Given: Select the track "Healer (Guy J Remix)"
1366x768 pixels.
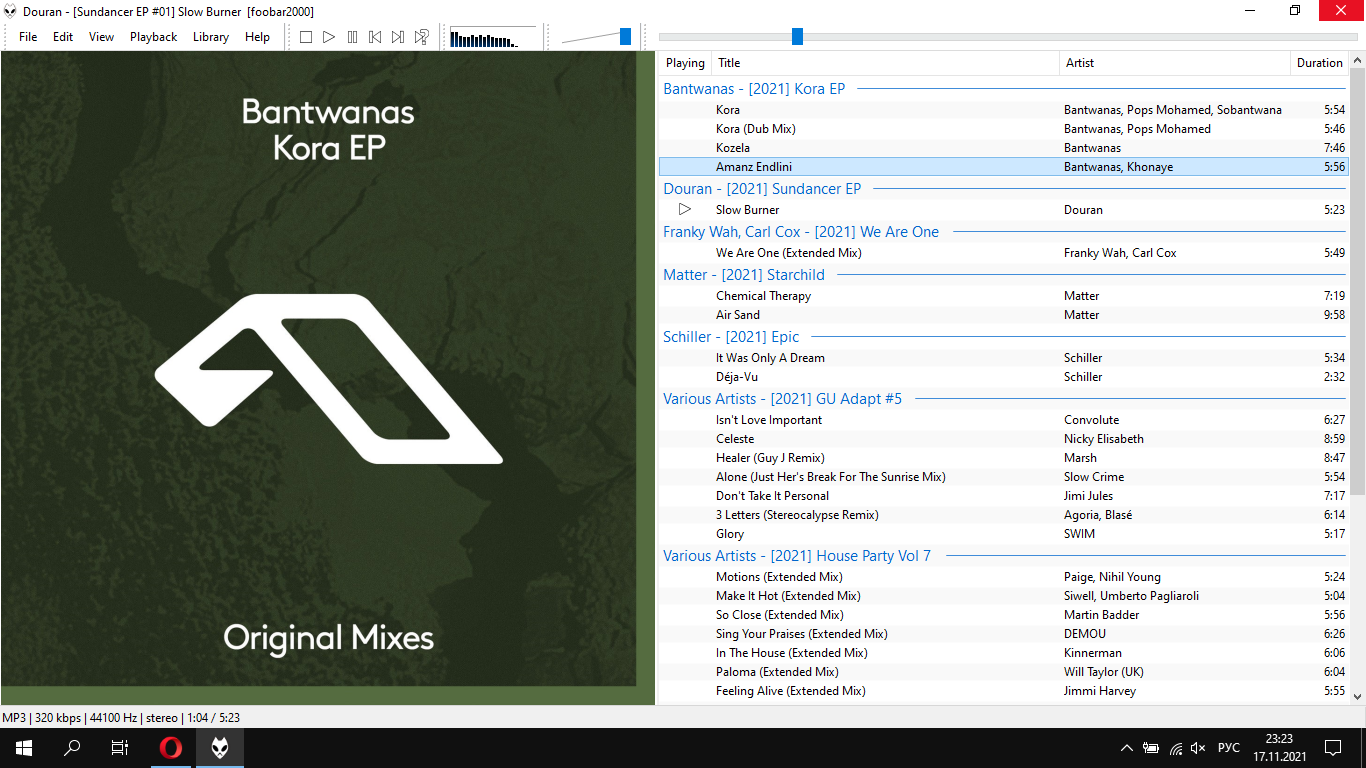Looking at the screenshot, I should 1004,458.
